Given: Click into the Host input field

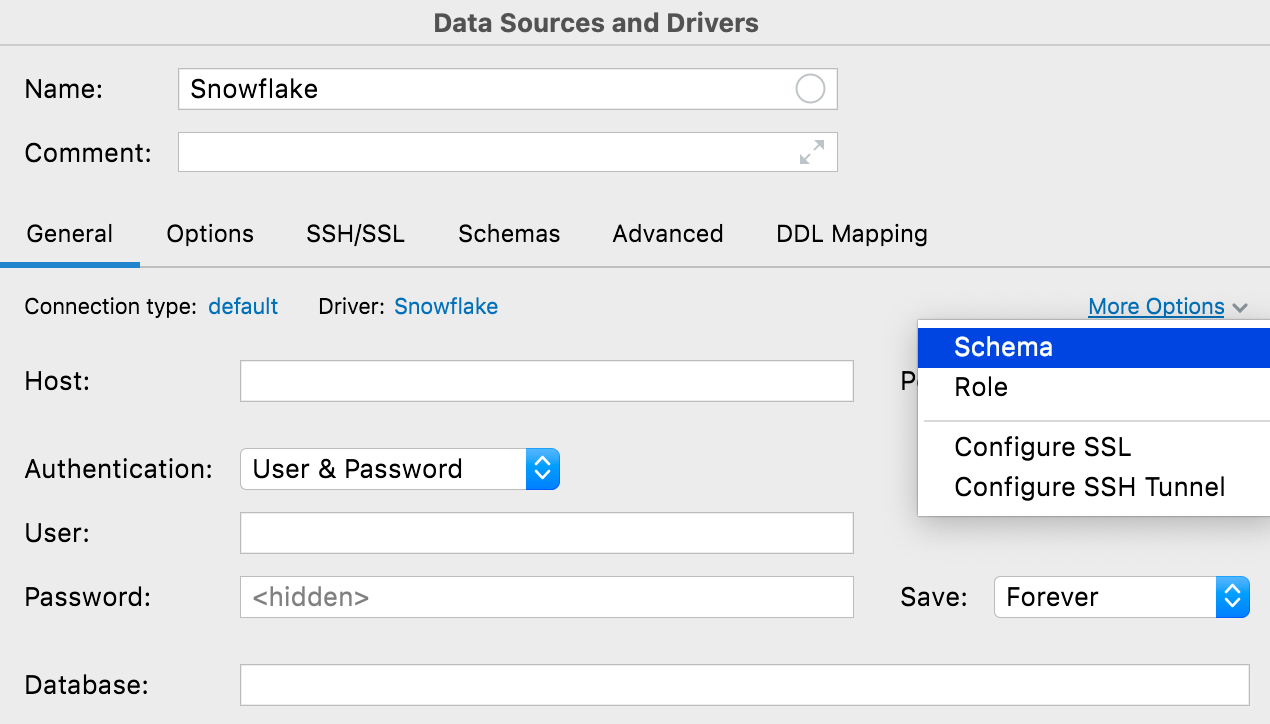Looking at the screenshot, I should (x=546, y=381).
